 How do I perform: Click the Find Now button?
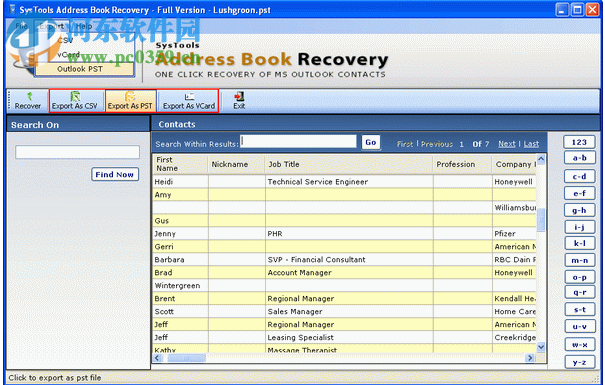(115, 174)
